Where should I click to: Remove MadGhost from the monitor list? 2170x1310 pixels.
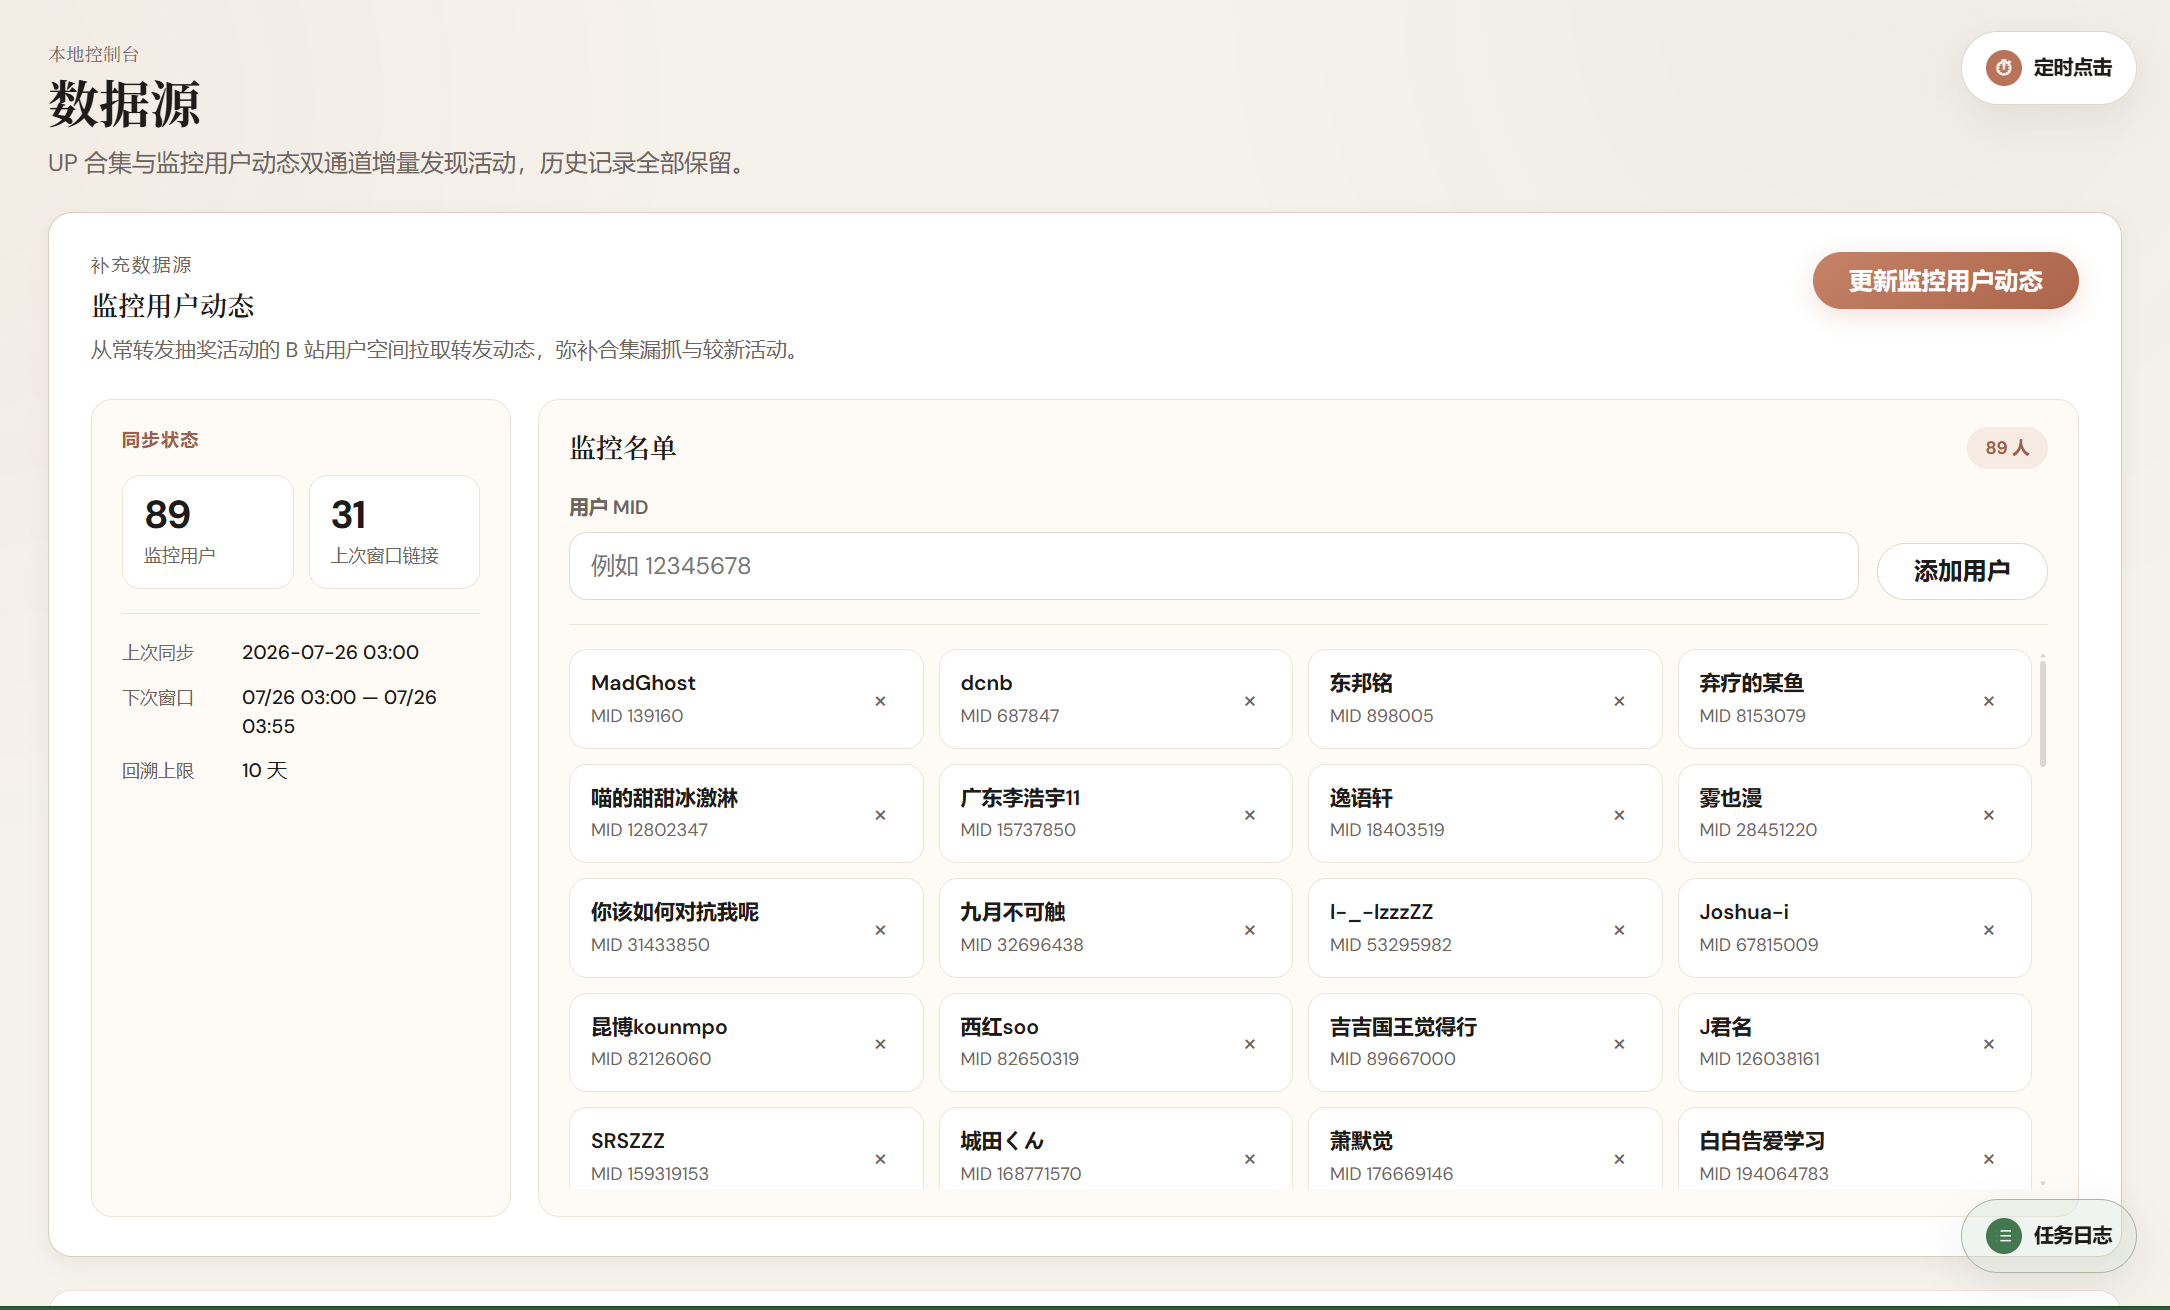click(x=880, y=701)
